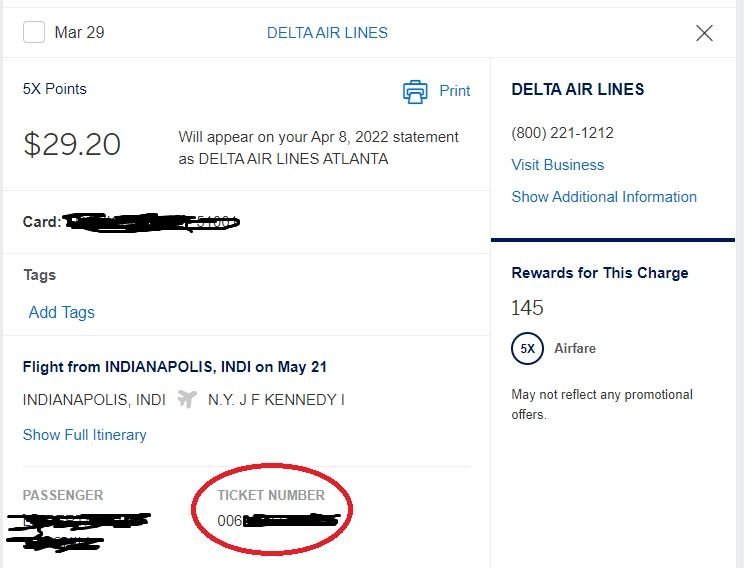Tick the checkbox next to Mar 29

click(34, 32)
